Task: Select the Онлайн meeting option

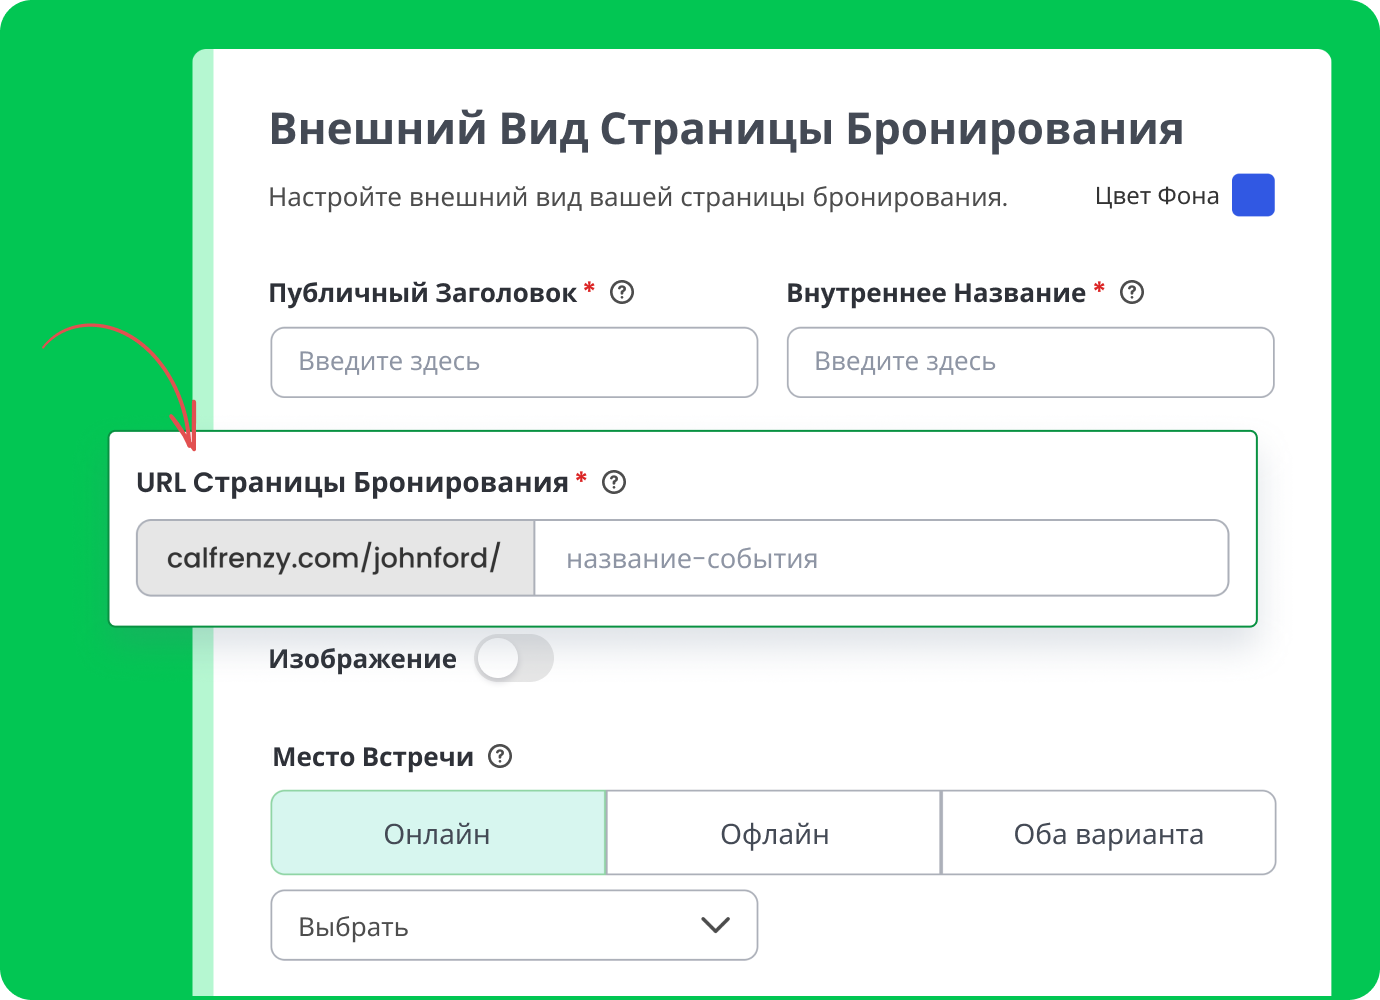Action: 438,833
